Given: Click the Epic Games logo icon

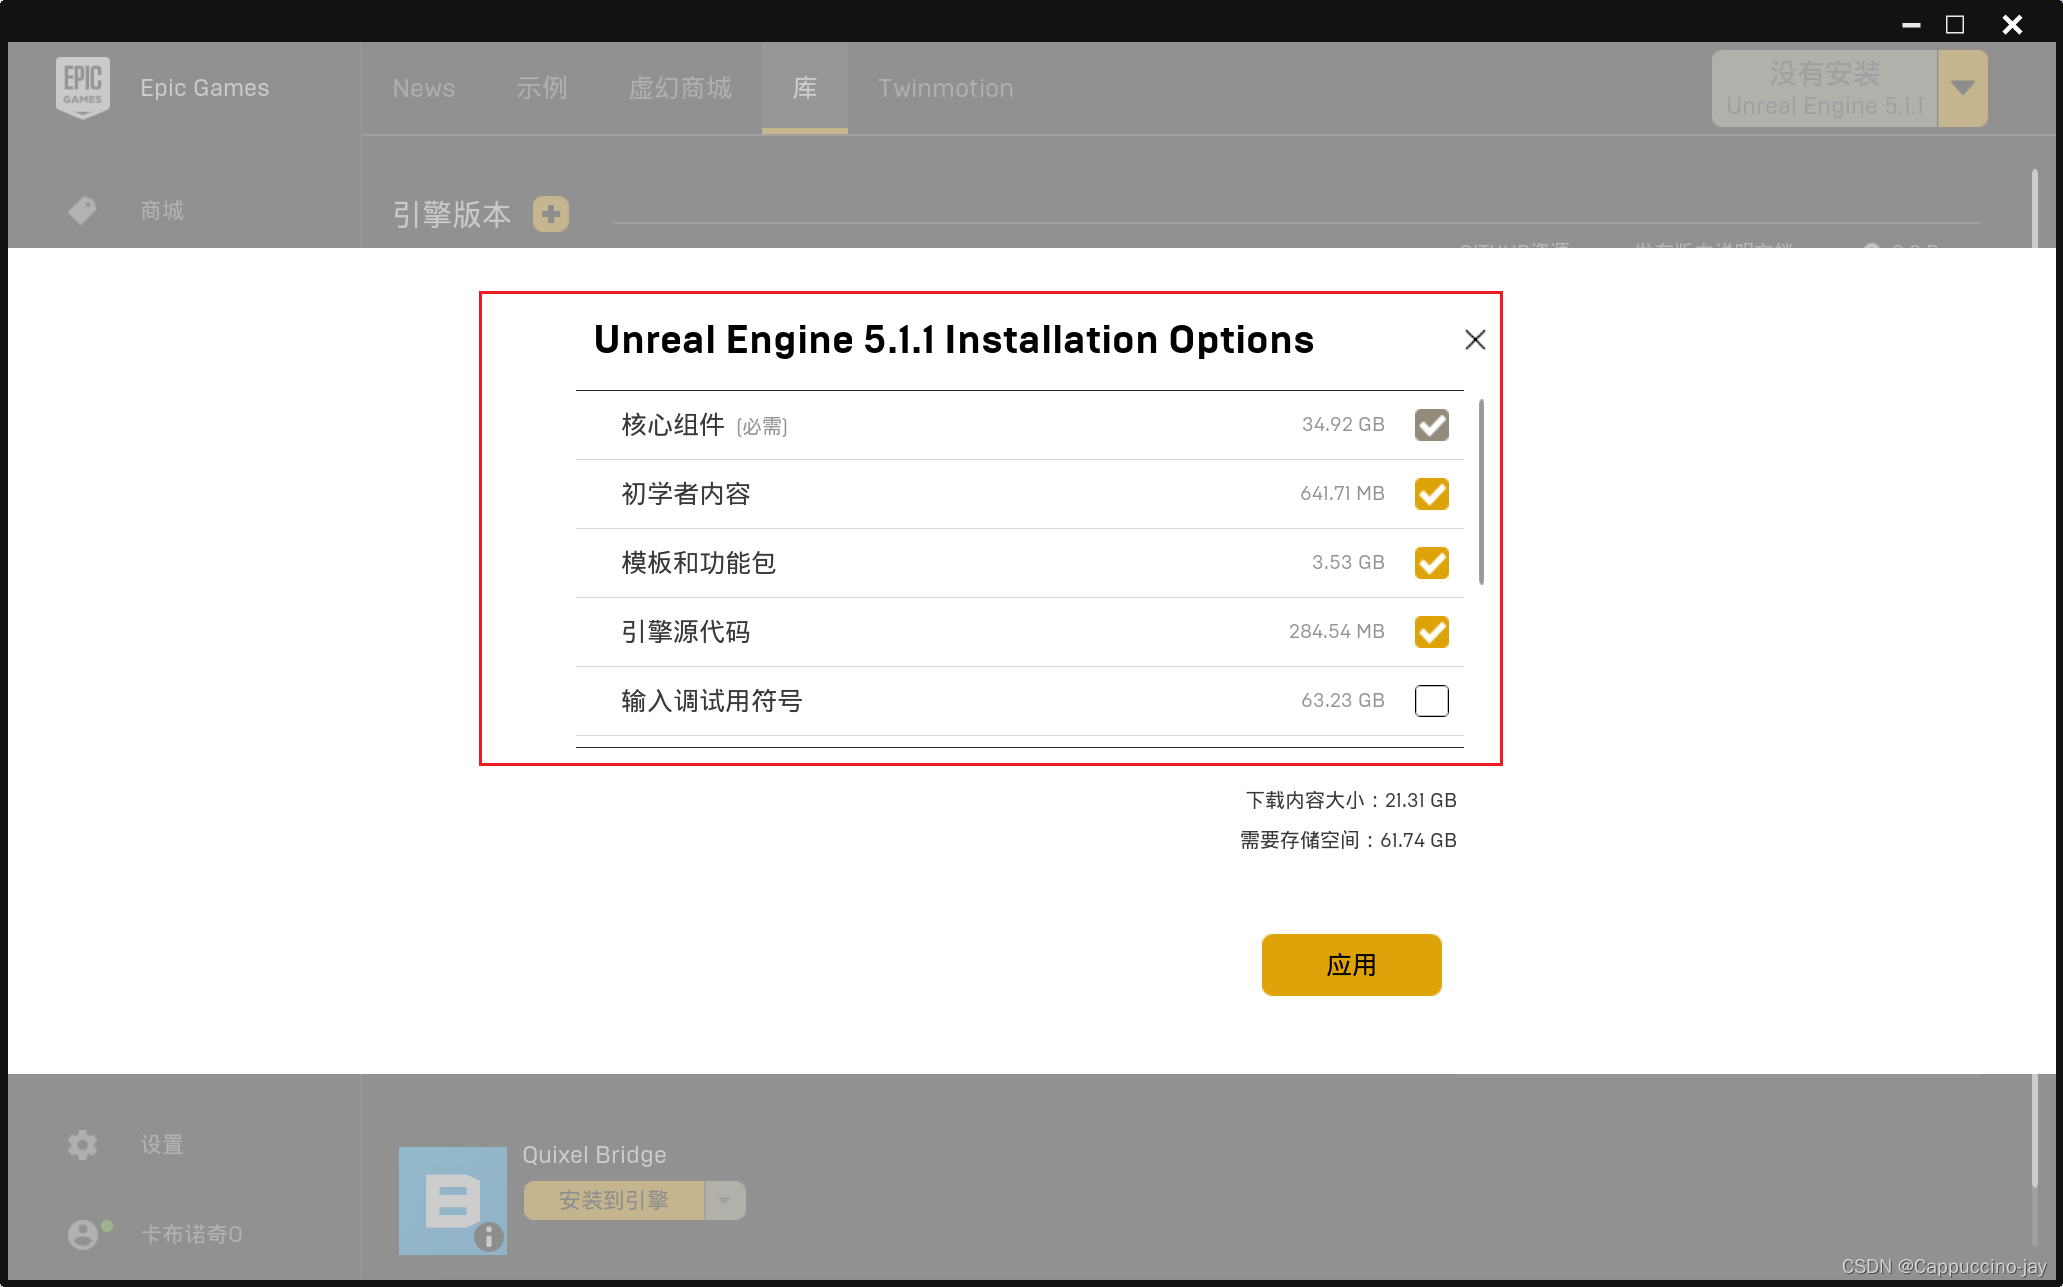Looking at the screenshot, I should point(82,88).
